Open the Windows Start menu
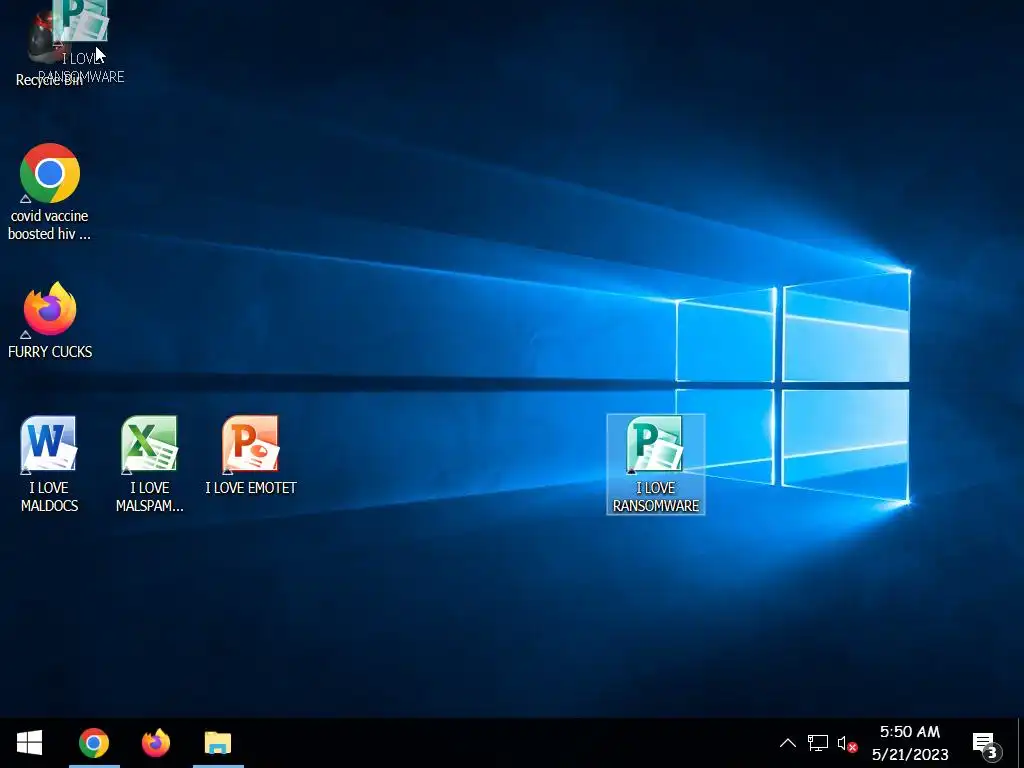Viewport: 1024px width, 768px height. (29, 743)
